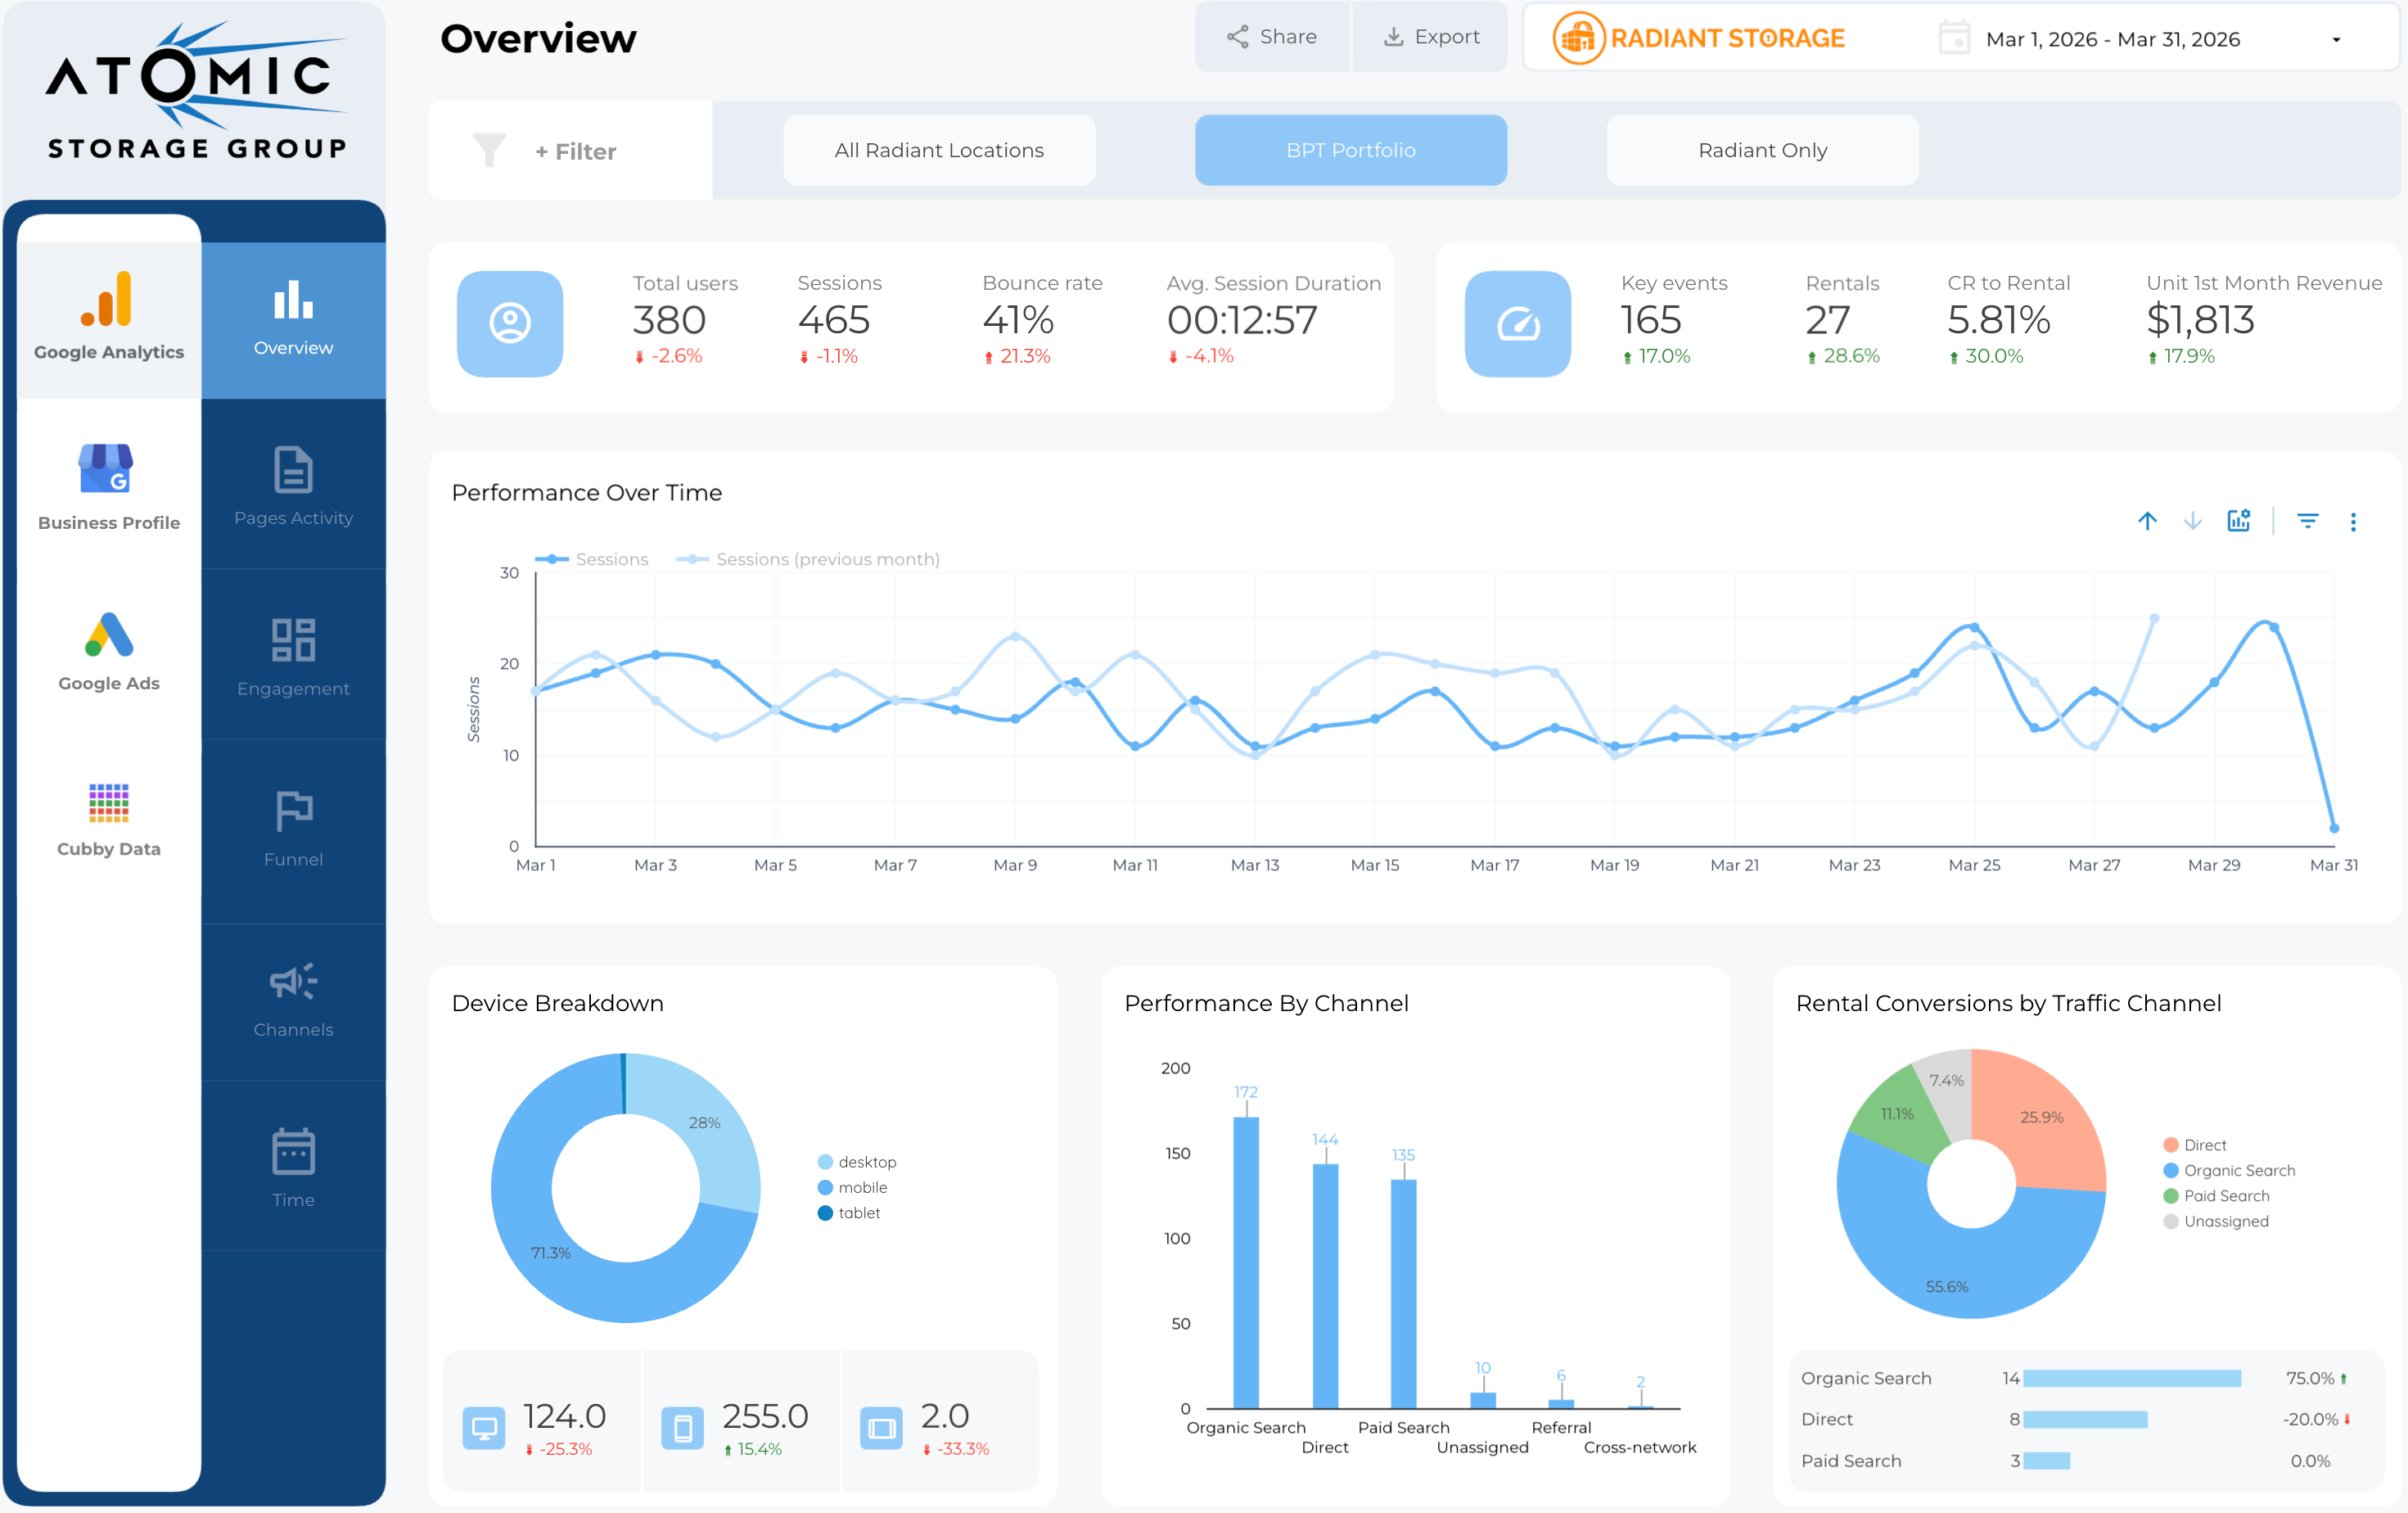
Task: Open the Business Profile section
Action: tap(108, 487)
